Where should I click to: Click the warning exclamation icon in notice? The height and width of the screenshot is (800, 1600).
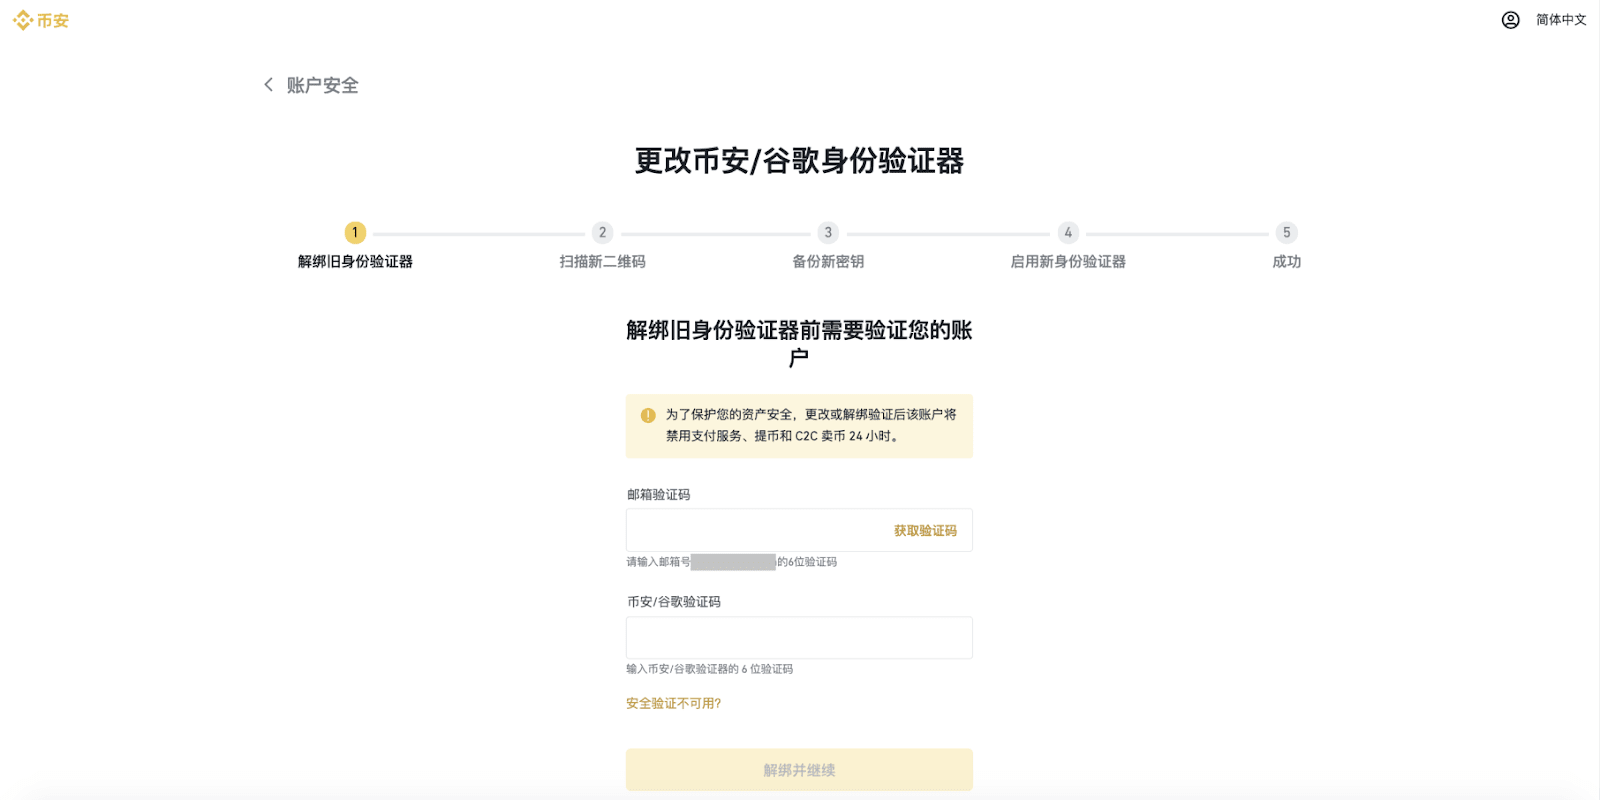pos(648,415)
